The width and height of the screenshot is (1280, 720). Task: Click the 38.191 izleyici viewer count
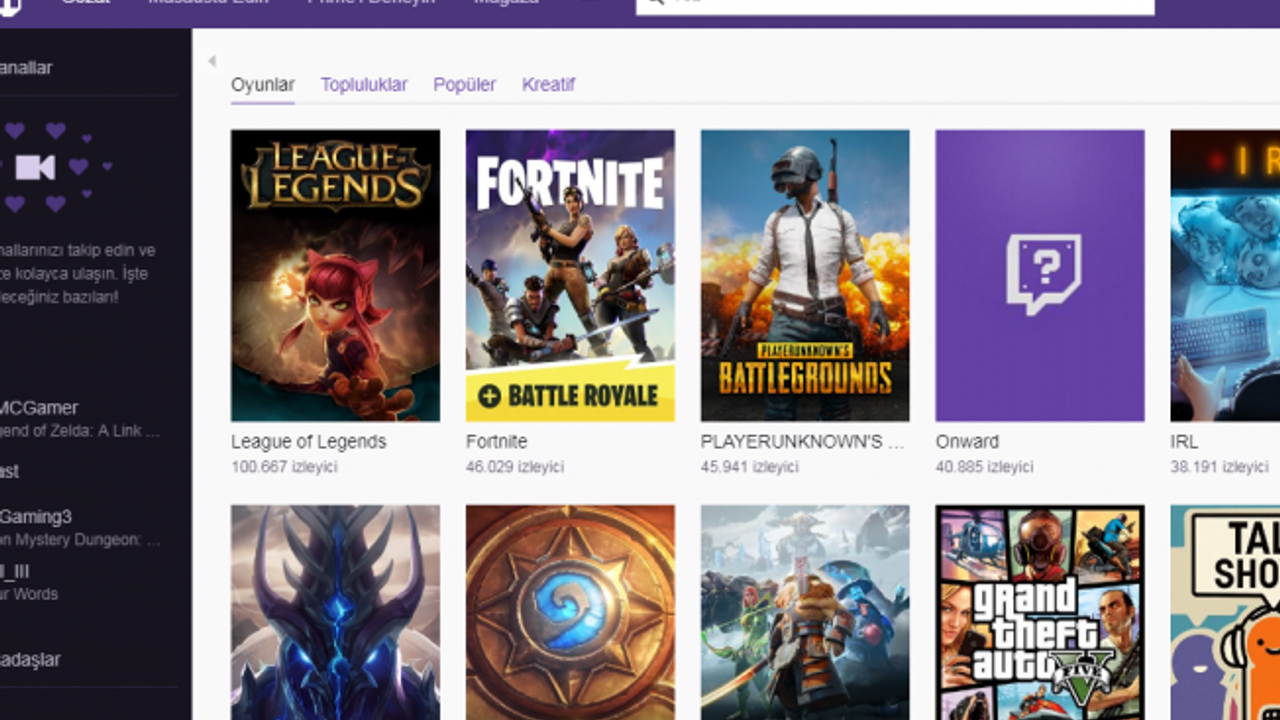tap(1220, 467)
